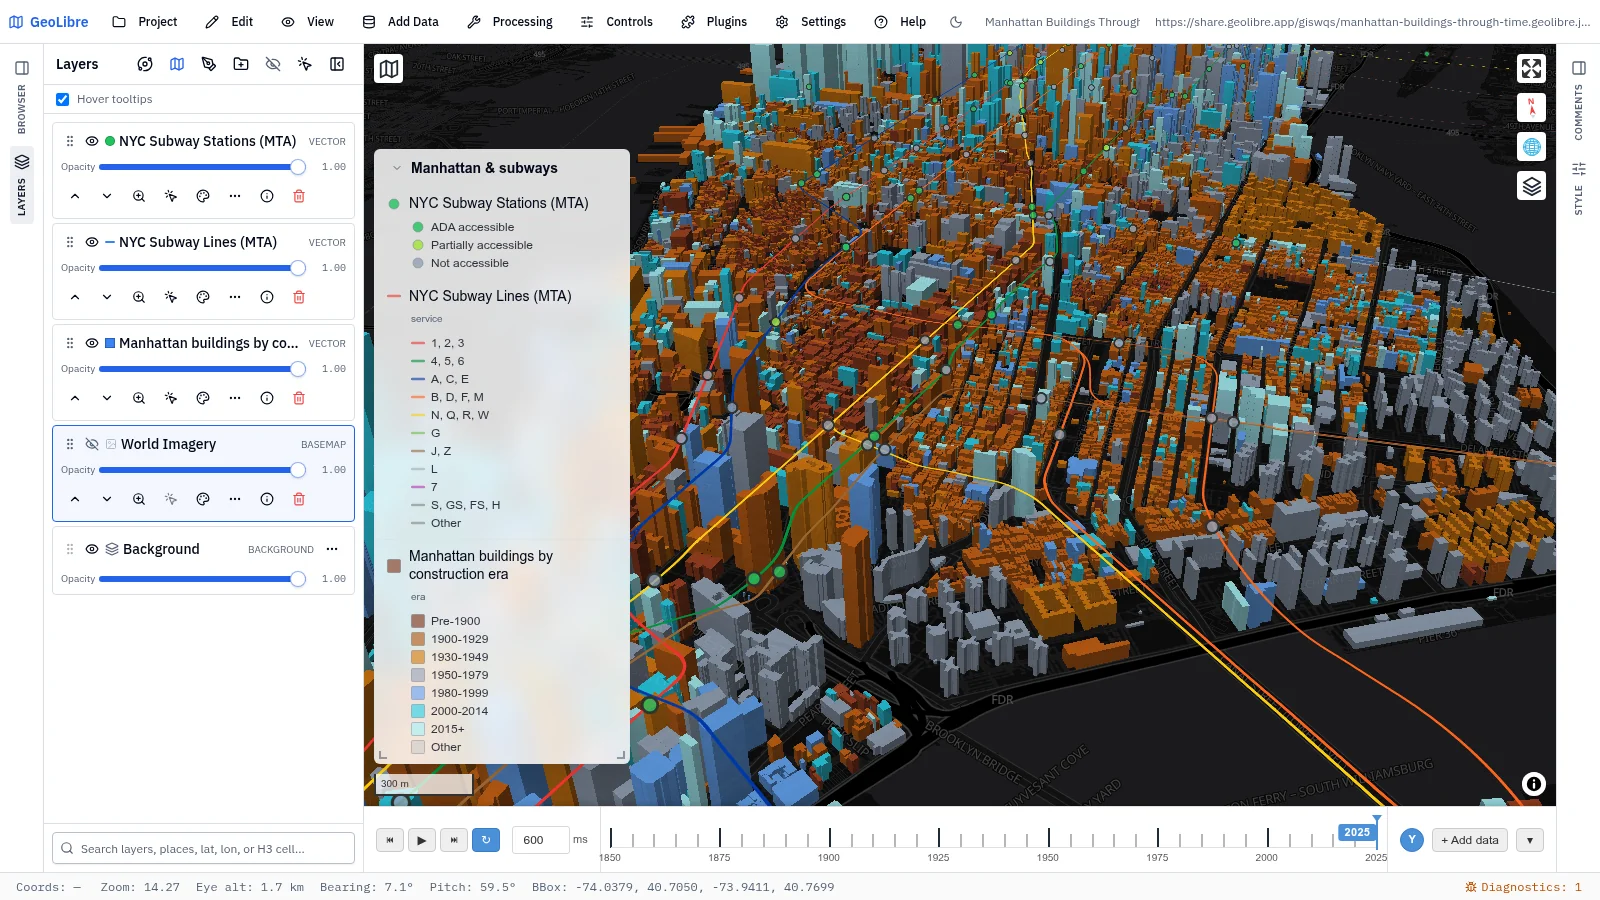Hide the NYC Subway Lines layer
Screen dimensions: 1600x900
(92, 242)
